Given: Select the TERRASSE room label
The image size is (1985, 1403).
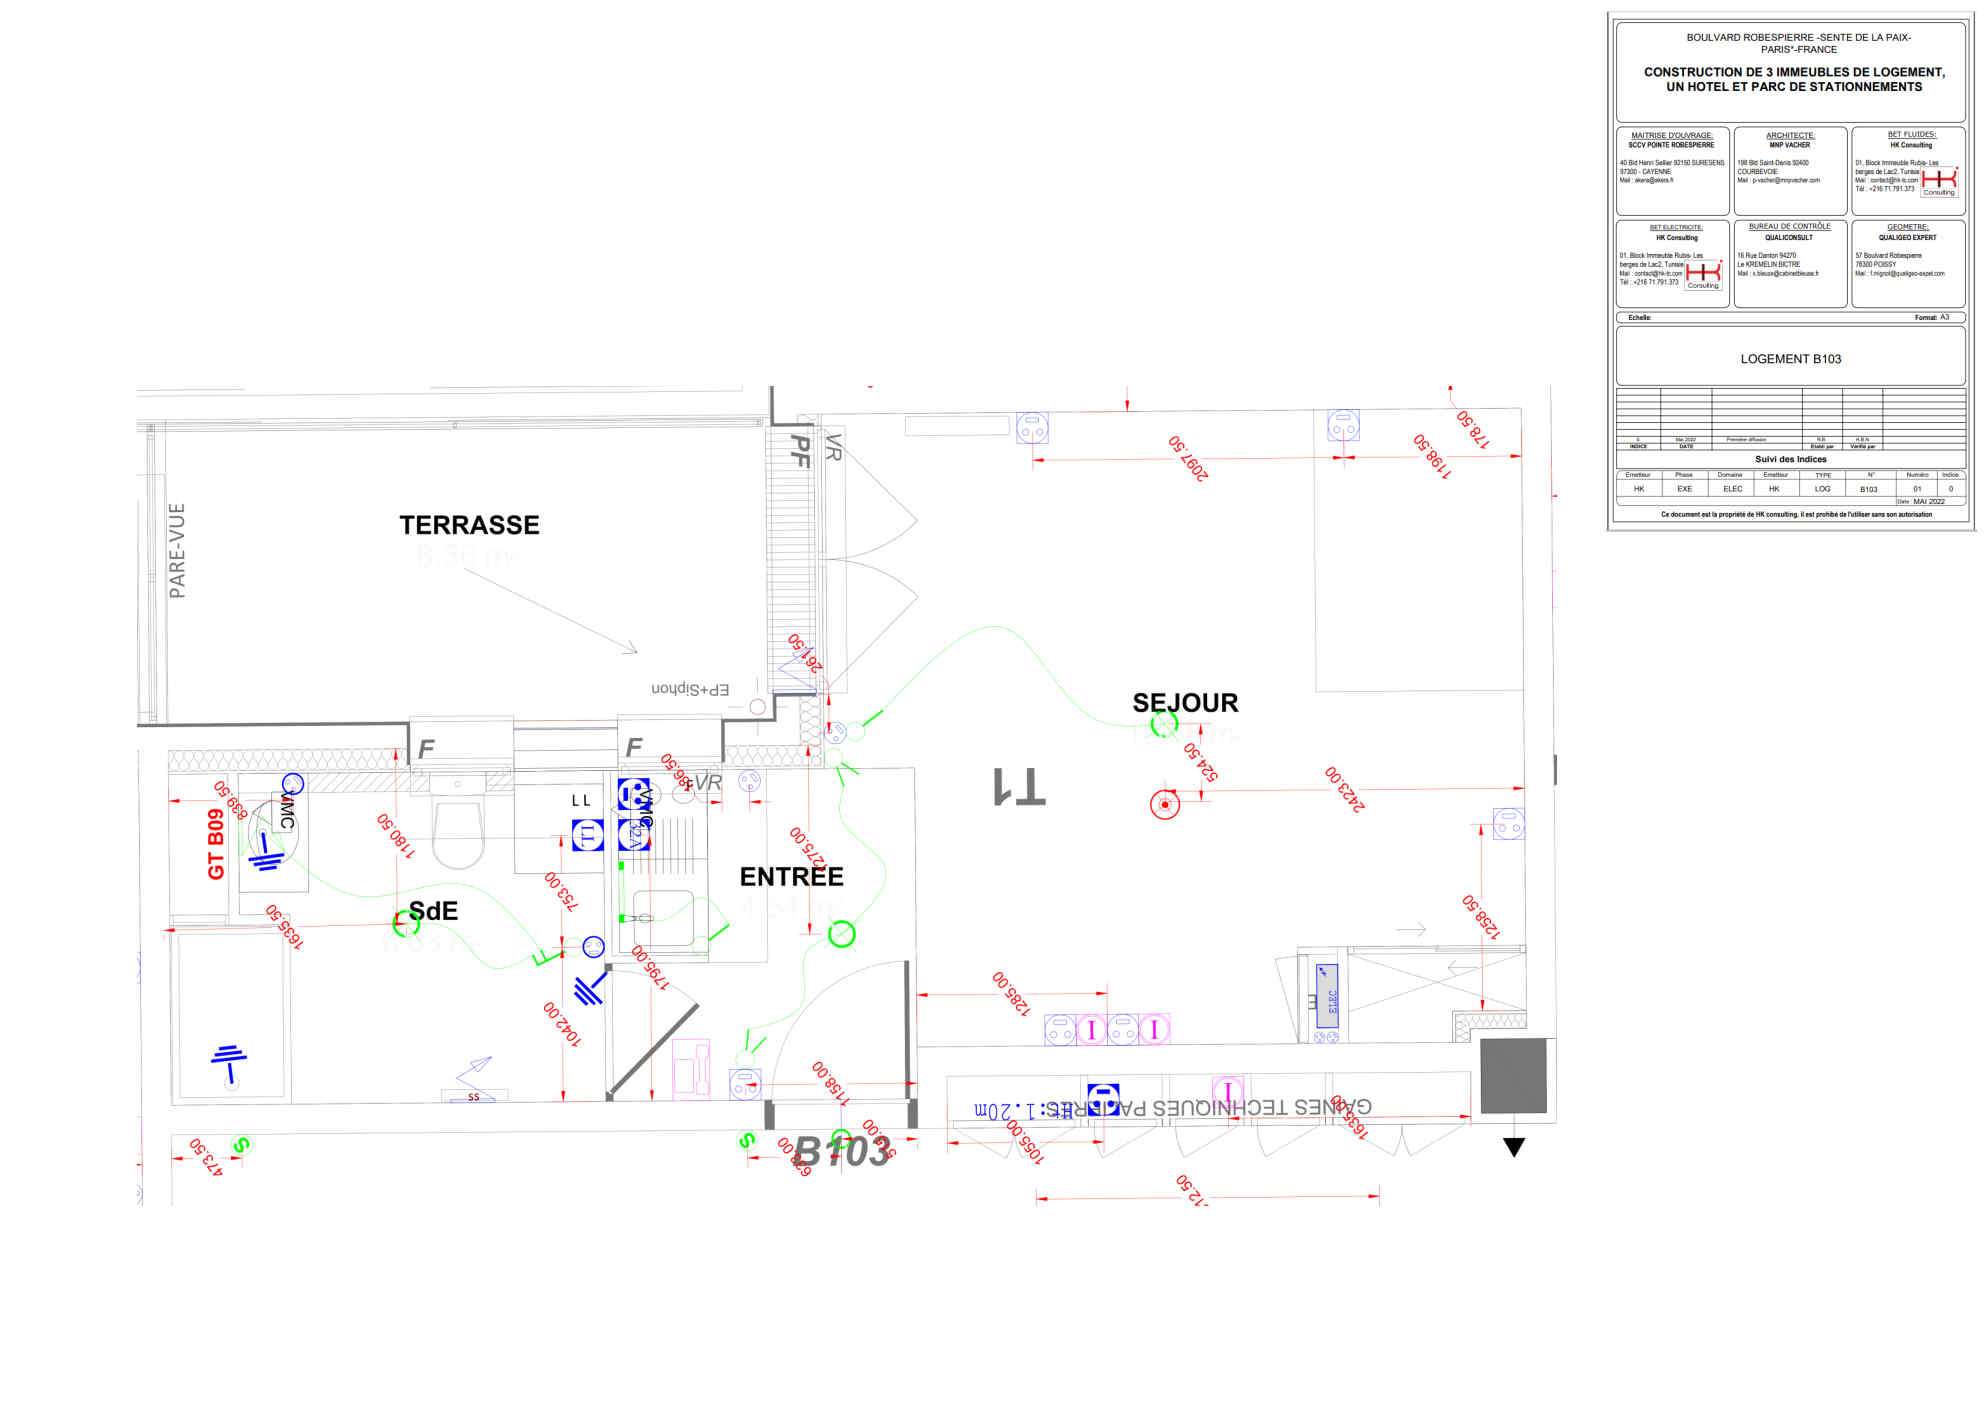Looking at the screenshot, I should pos(469,525).
